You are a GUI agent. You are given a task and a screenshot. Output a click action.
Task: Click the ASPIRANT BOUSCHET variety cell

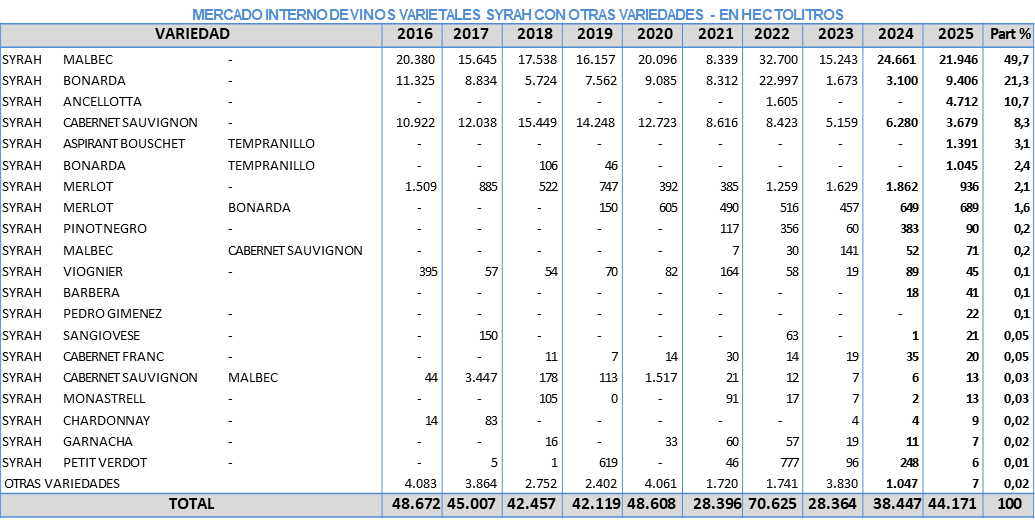pyautogui.click(x=124, y=144)
